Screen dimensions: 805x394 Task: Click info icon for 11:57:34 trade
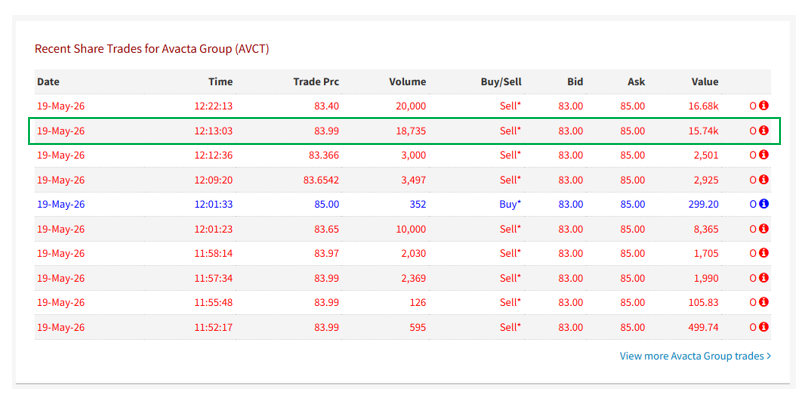coord(763,278)
